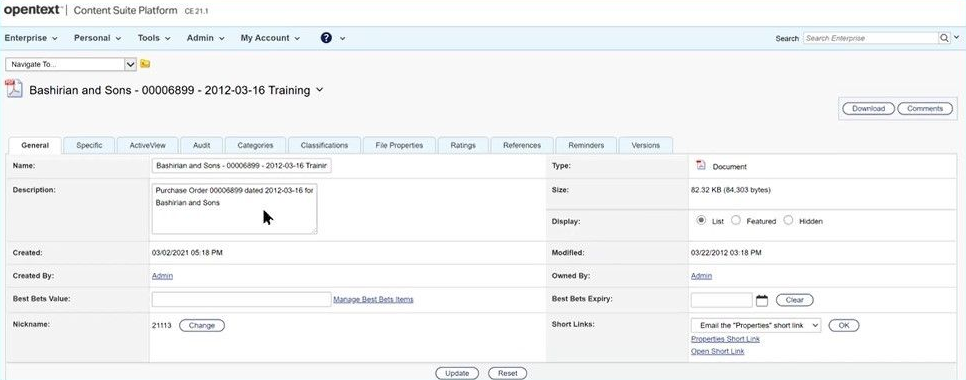This screenshot has height=380, width=966.
Task: Select the Featured display radio button
Action: coord(736,220)
